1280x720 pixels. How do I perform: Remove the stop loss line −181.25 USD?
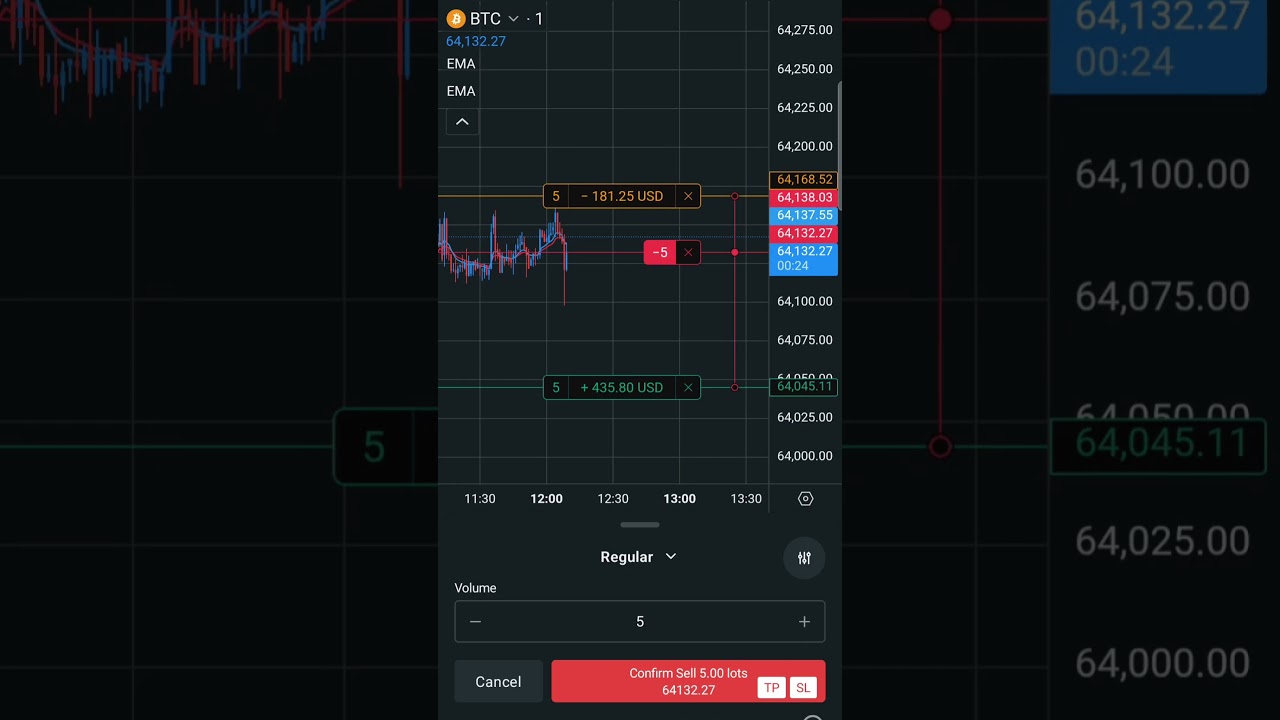(x=688, y=196)
